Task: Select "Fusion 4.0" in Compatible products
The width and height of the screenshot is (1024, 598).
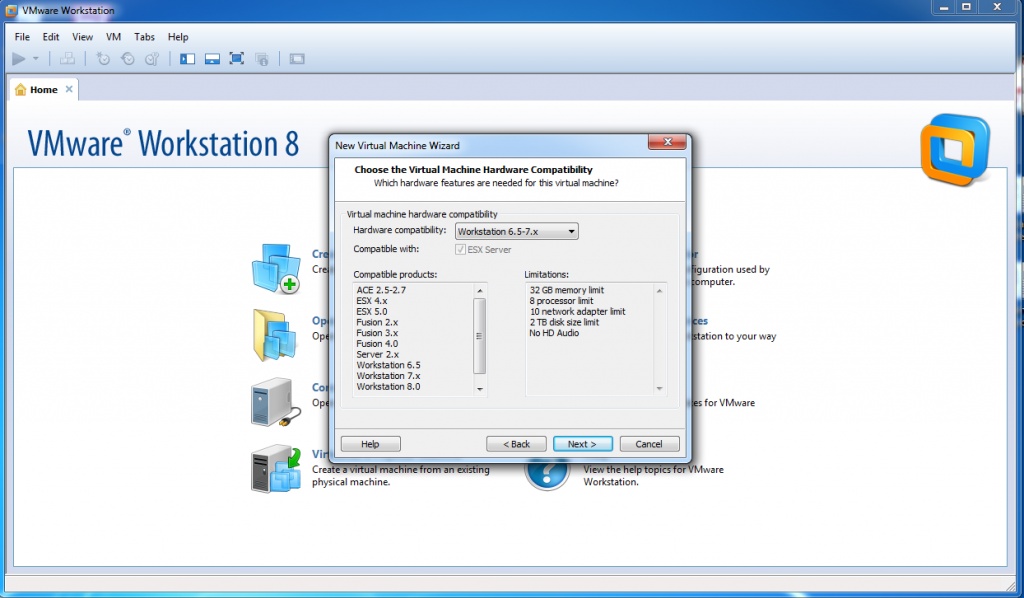Action: tap(377, 344)
